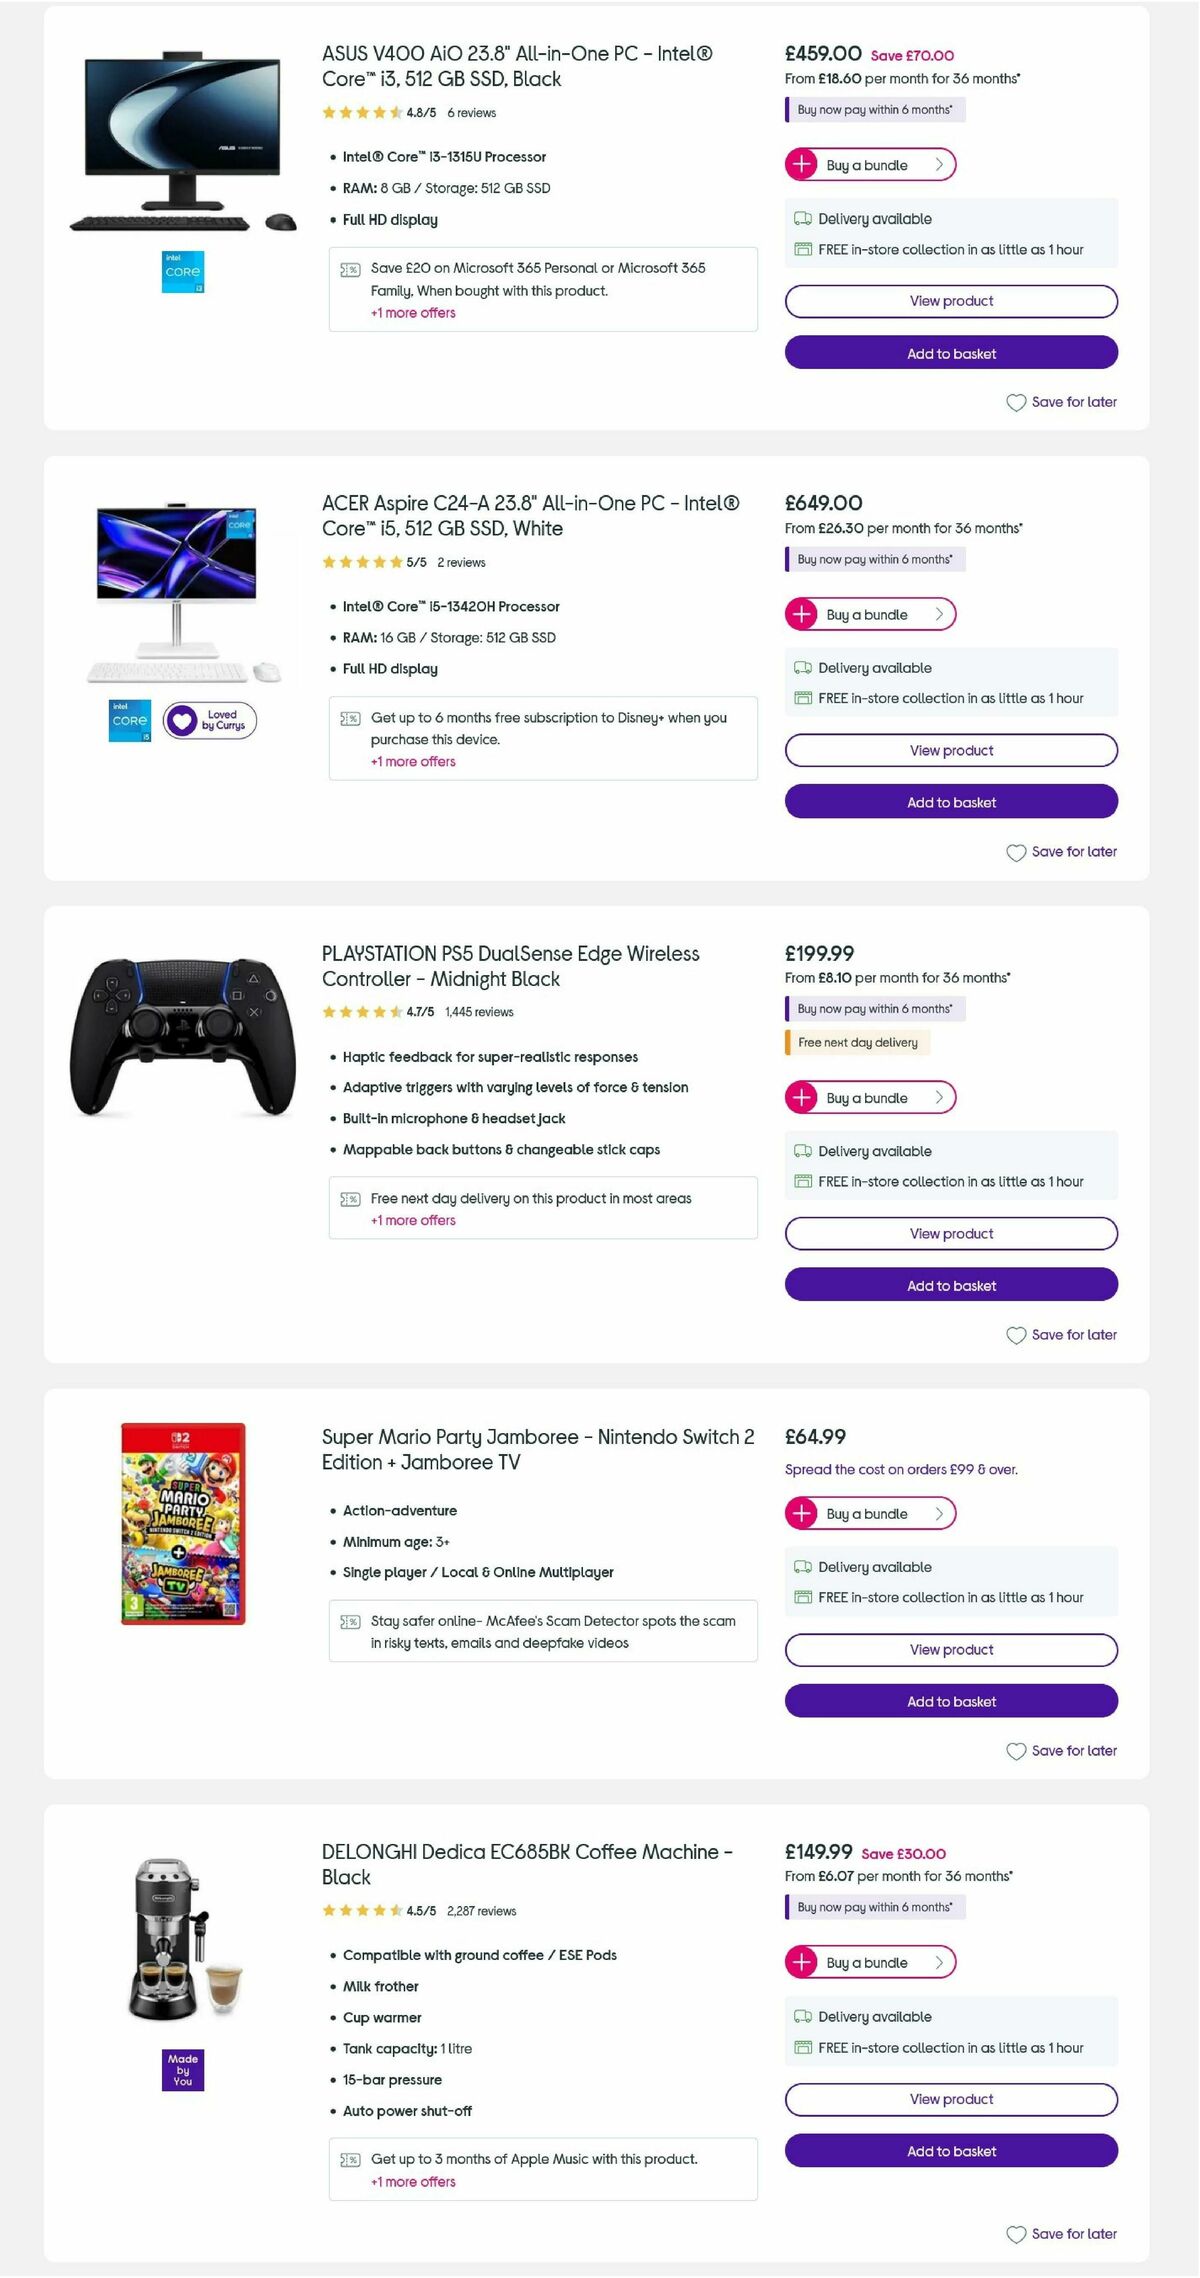The height and width of the screenshot is (2278, 1200).
Task: Click the voucher icon beside the Microsoft 365 offer
Action: pos(349,269)
